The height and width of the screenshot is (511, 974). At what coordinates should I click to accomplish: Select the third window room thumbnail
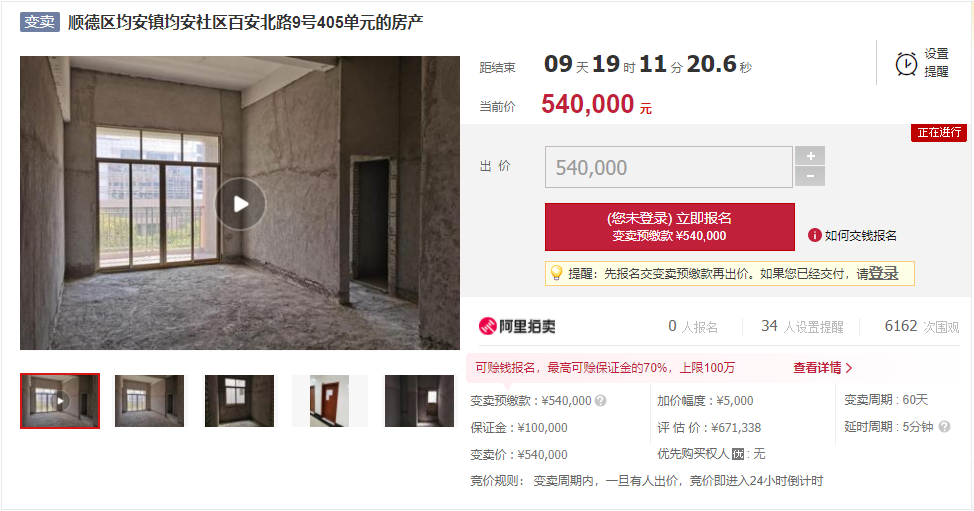[x=239, y=400]
